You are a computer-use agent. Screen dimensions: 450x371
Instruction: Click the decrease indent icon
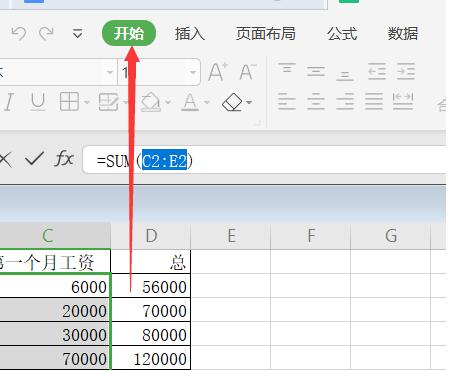coord(377,71)
